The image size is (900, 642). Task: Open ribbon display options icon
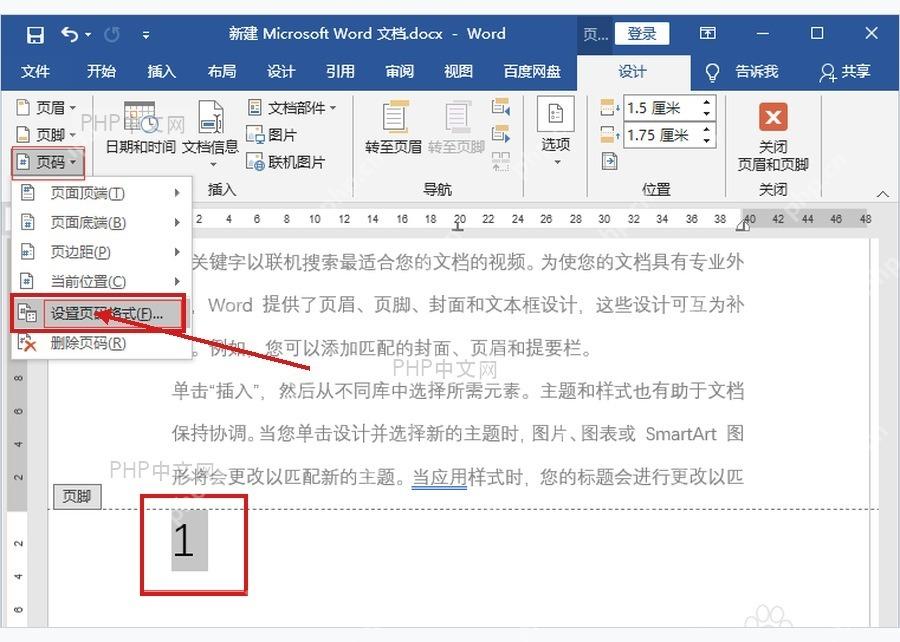coord(707,33)
